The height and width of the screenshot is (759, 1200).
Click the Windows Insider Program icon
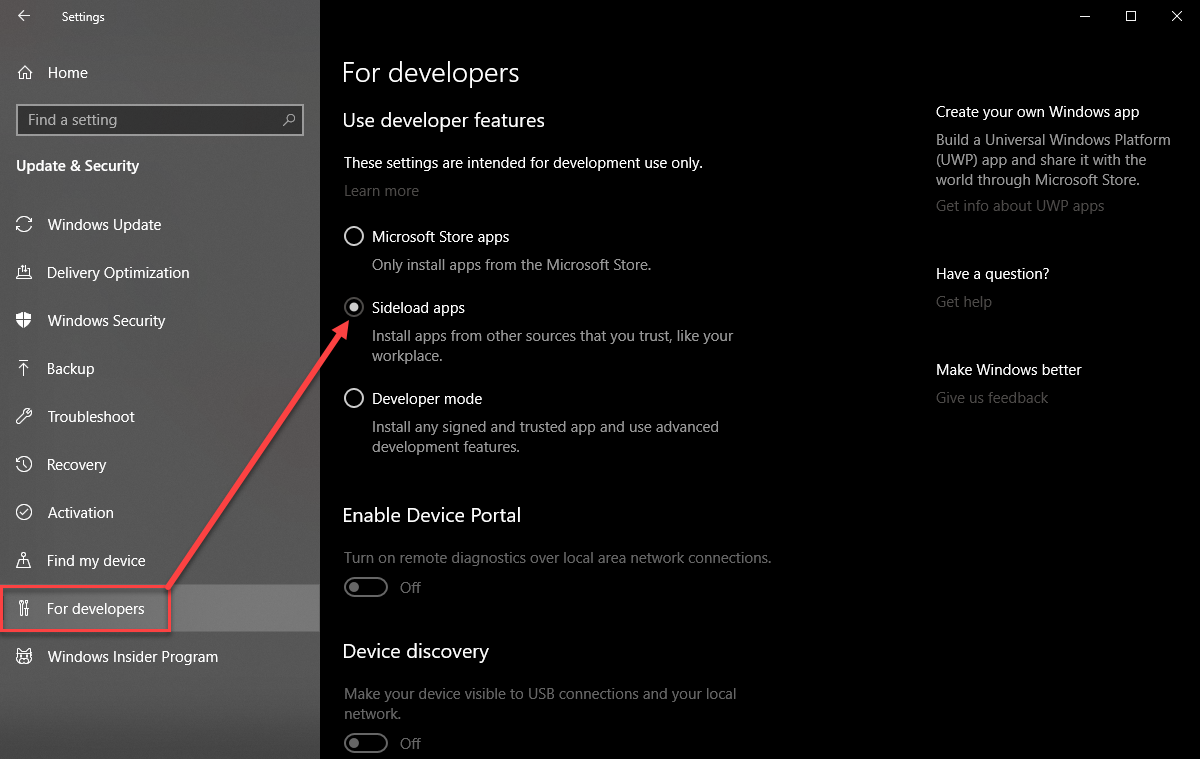point(24,656)
